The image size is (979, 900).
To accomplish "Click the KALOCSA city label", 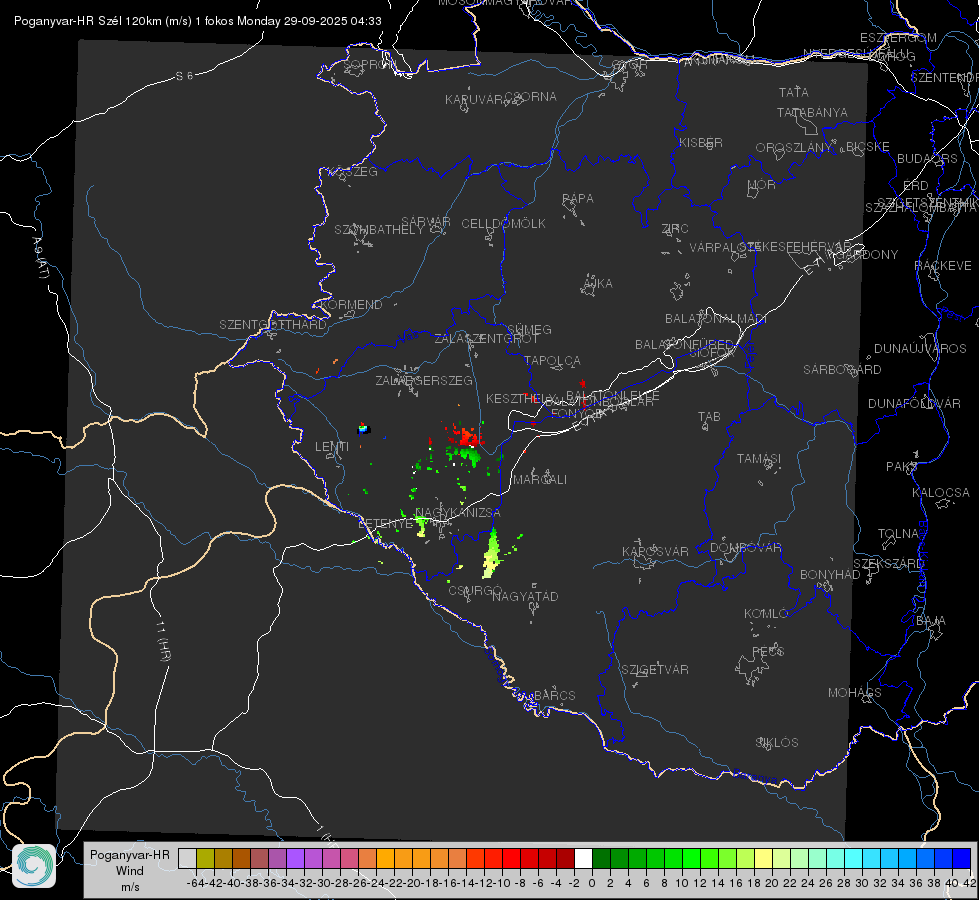I will point(941,493).
